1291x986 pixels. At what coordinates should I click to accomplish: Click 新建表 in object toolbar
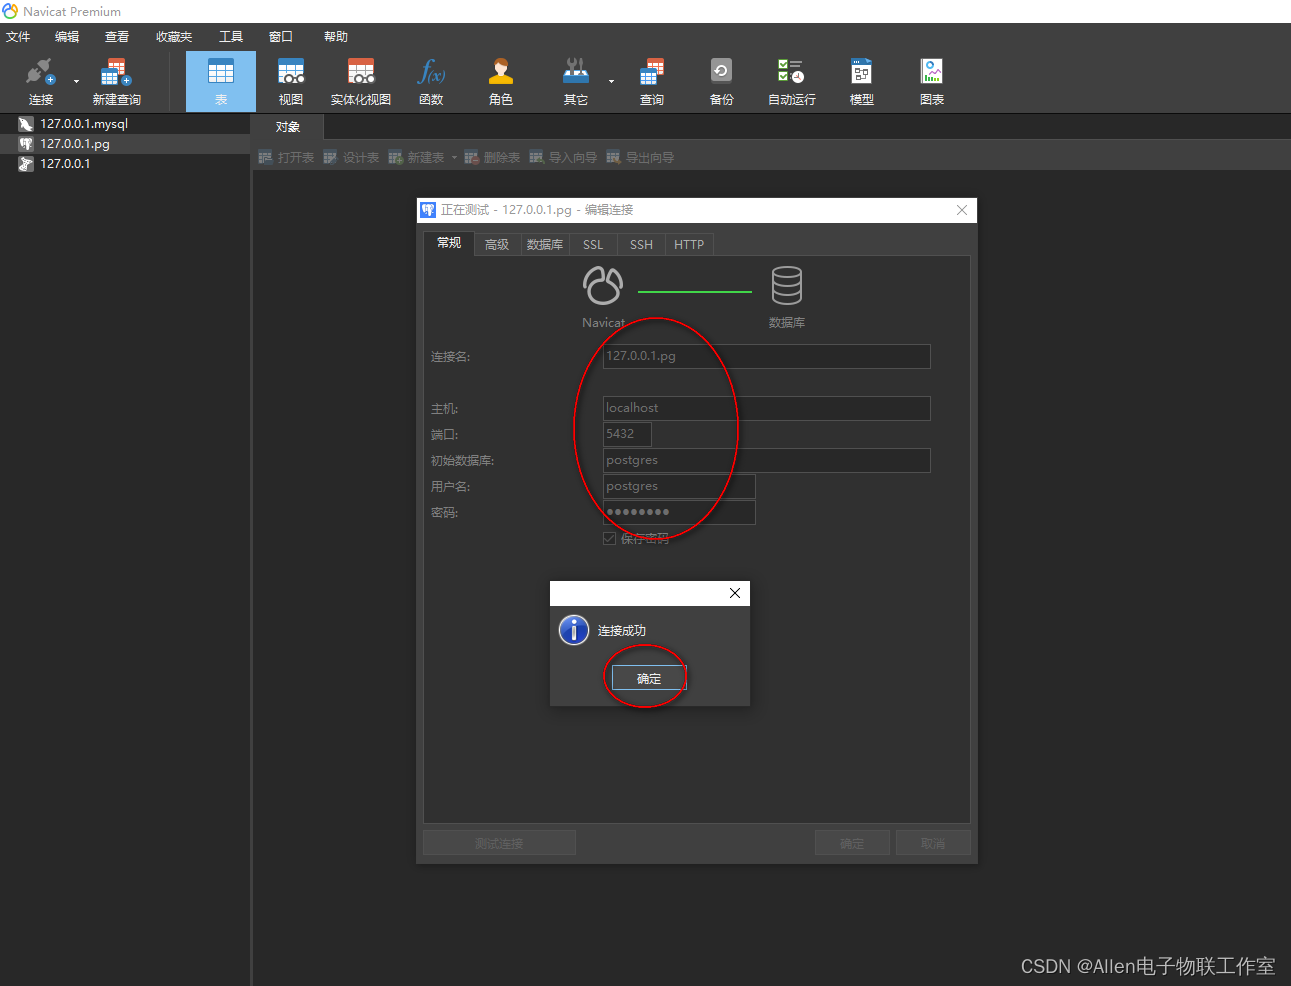[x=416, y=158]
